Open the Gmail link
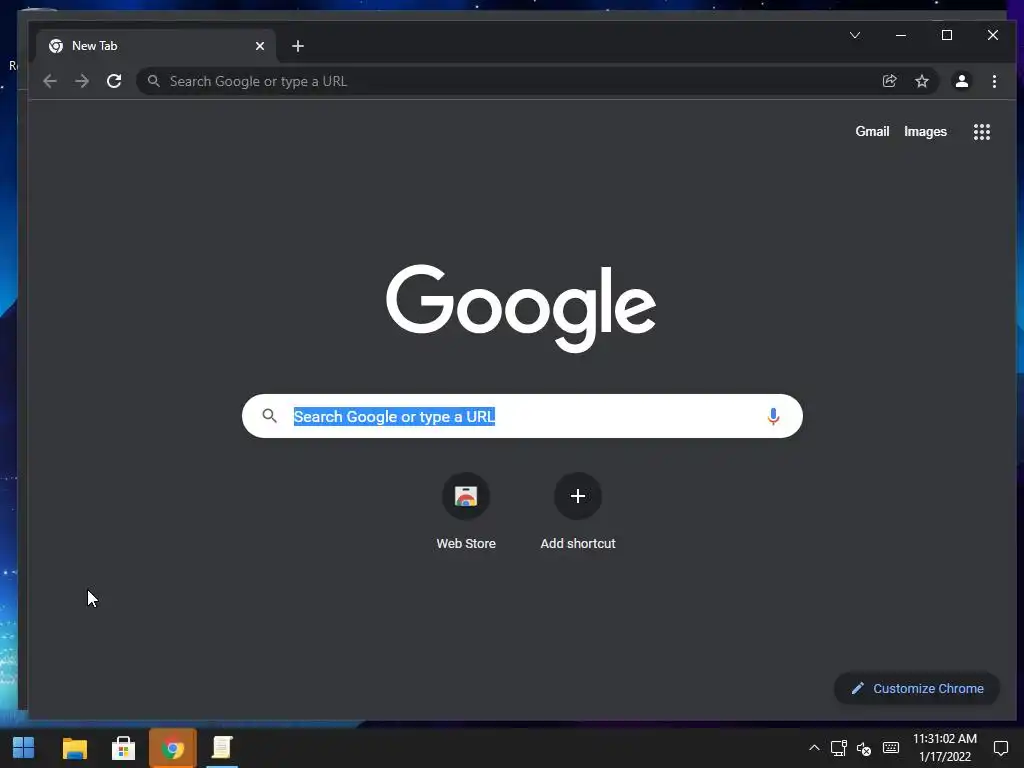Image resolution: width=1024 pixels, height=768 pixels. pyautogui.click(x=872, y=131)
